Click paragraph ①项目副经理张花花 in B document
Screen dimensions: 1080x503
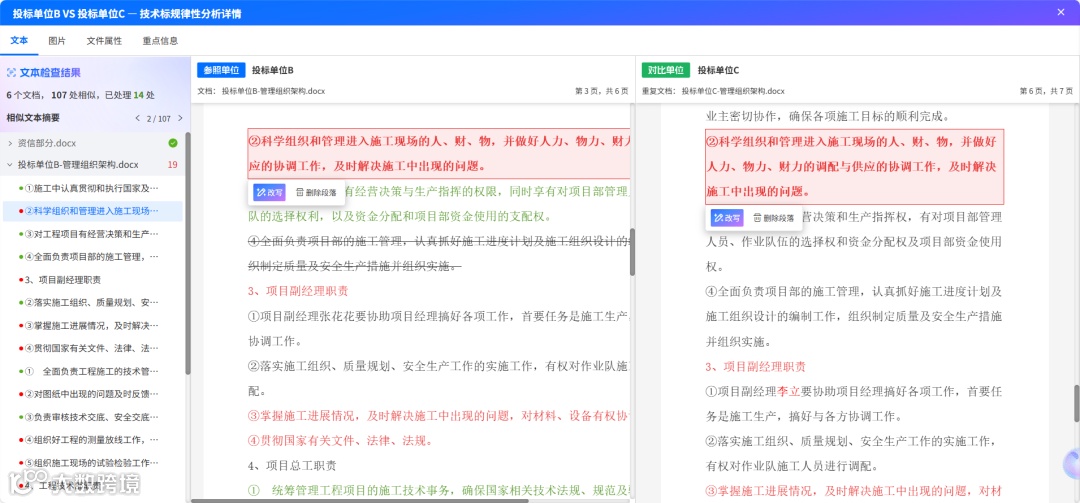439,329
